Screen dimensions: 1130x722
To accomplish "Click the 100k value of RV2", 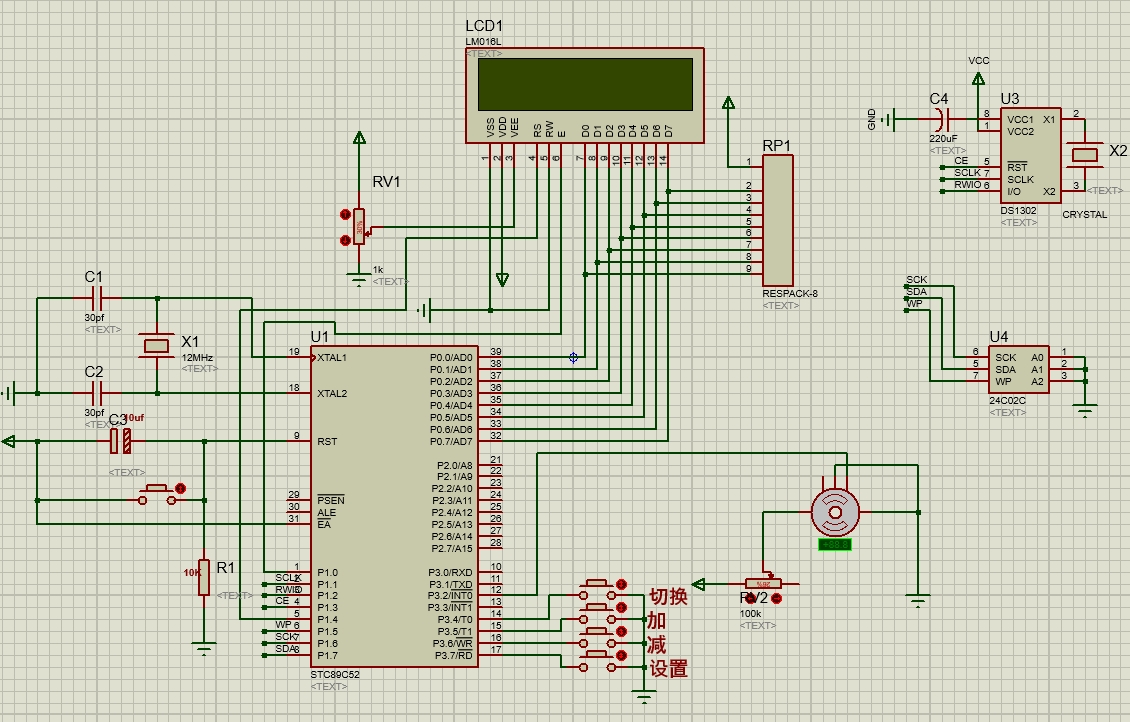I will point(750,614).
